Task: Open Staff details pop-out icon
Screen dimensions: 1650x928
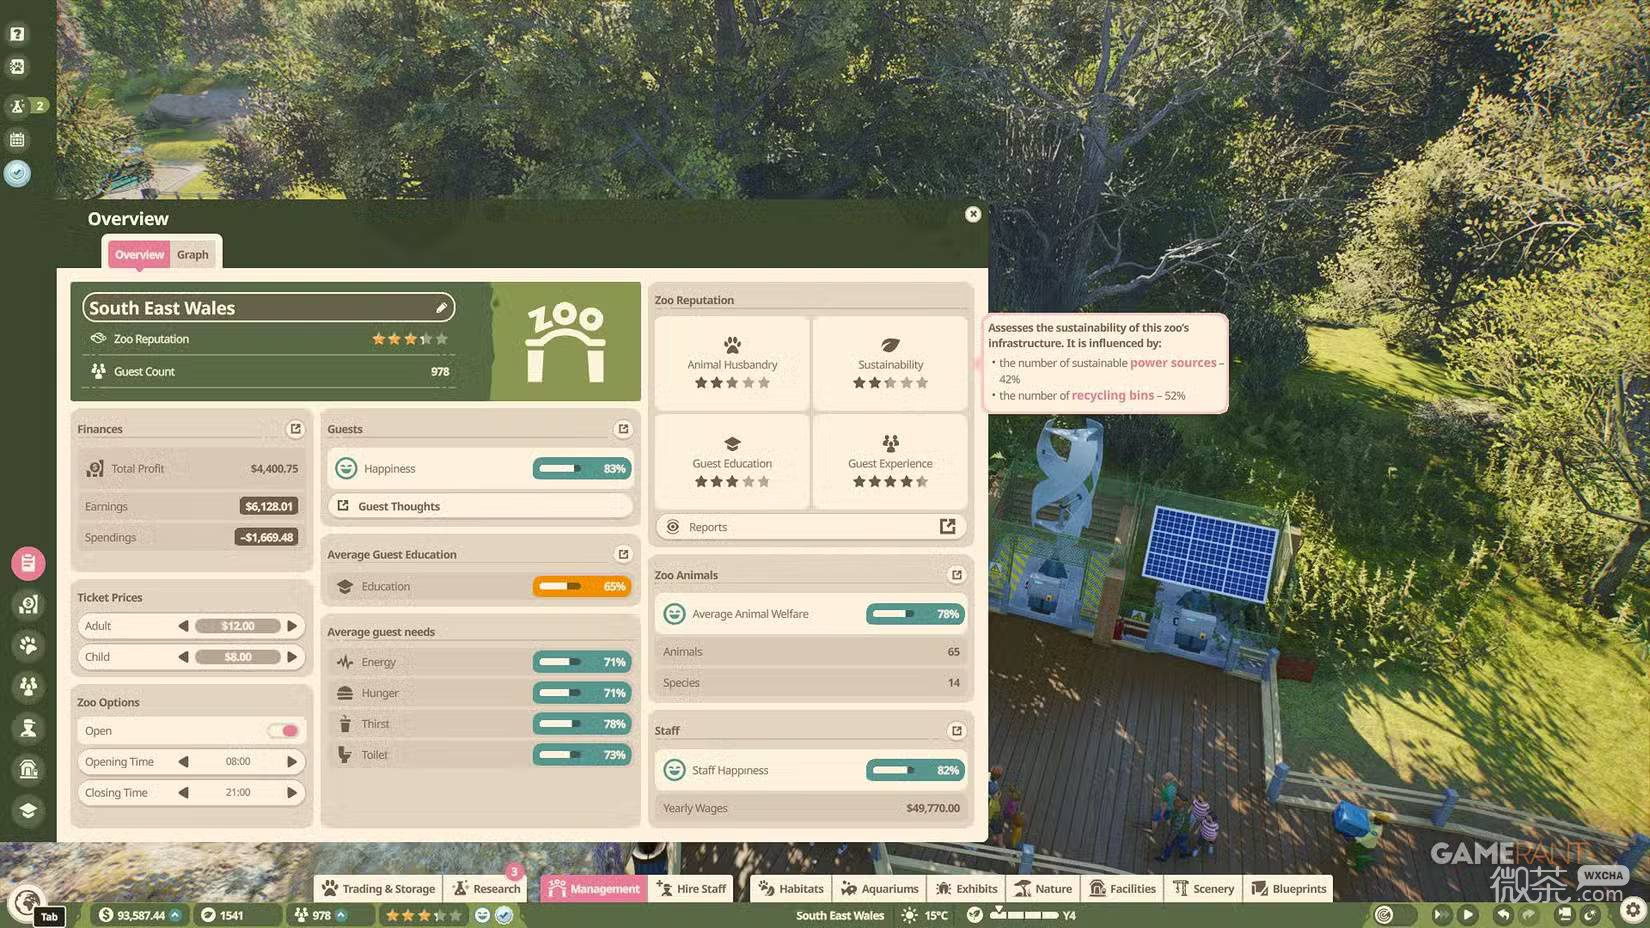Action: tap(956, 731)
